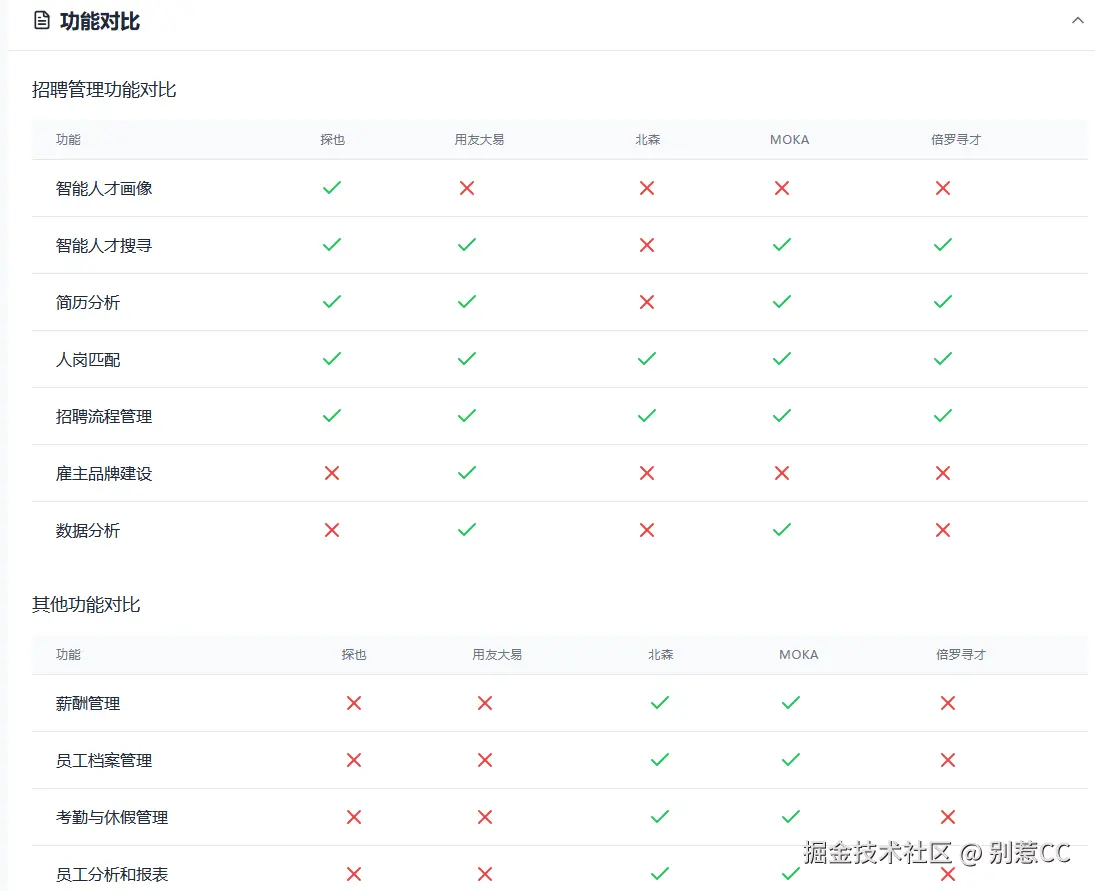Click the 招聘流程管理 row label

click(x=104, y=417)
